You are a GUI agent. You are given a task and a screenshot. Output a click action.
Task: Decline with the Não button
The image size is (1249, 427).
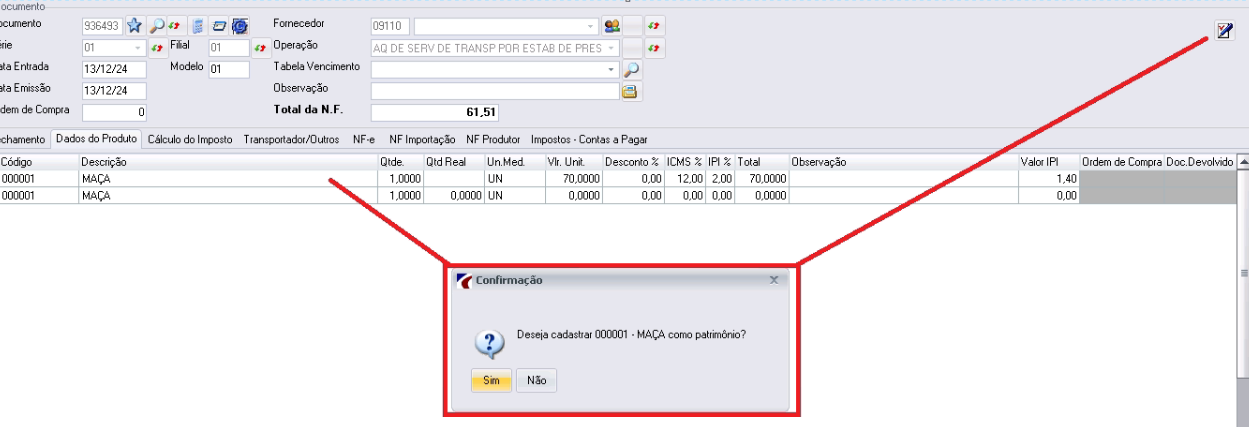click(x=536, y=380)
